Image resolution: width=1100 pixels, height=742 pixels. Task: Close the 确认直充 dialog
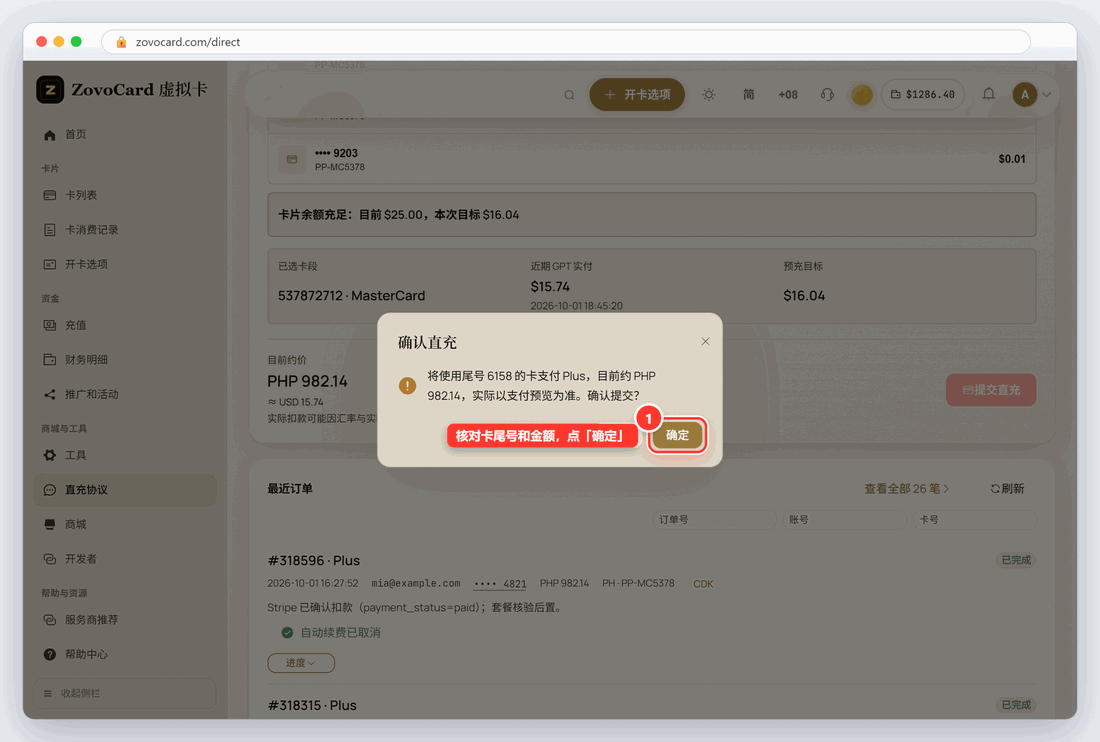pyautogui.click(x=705, y=342)
